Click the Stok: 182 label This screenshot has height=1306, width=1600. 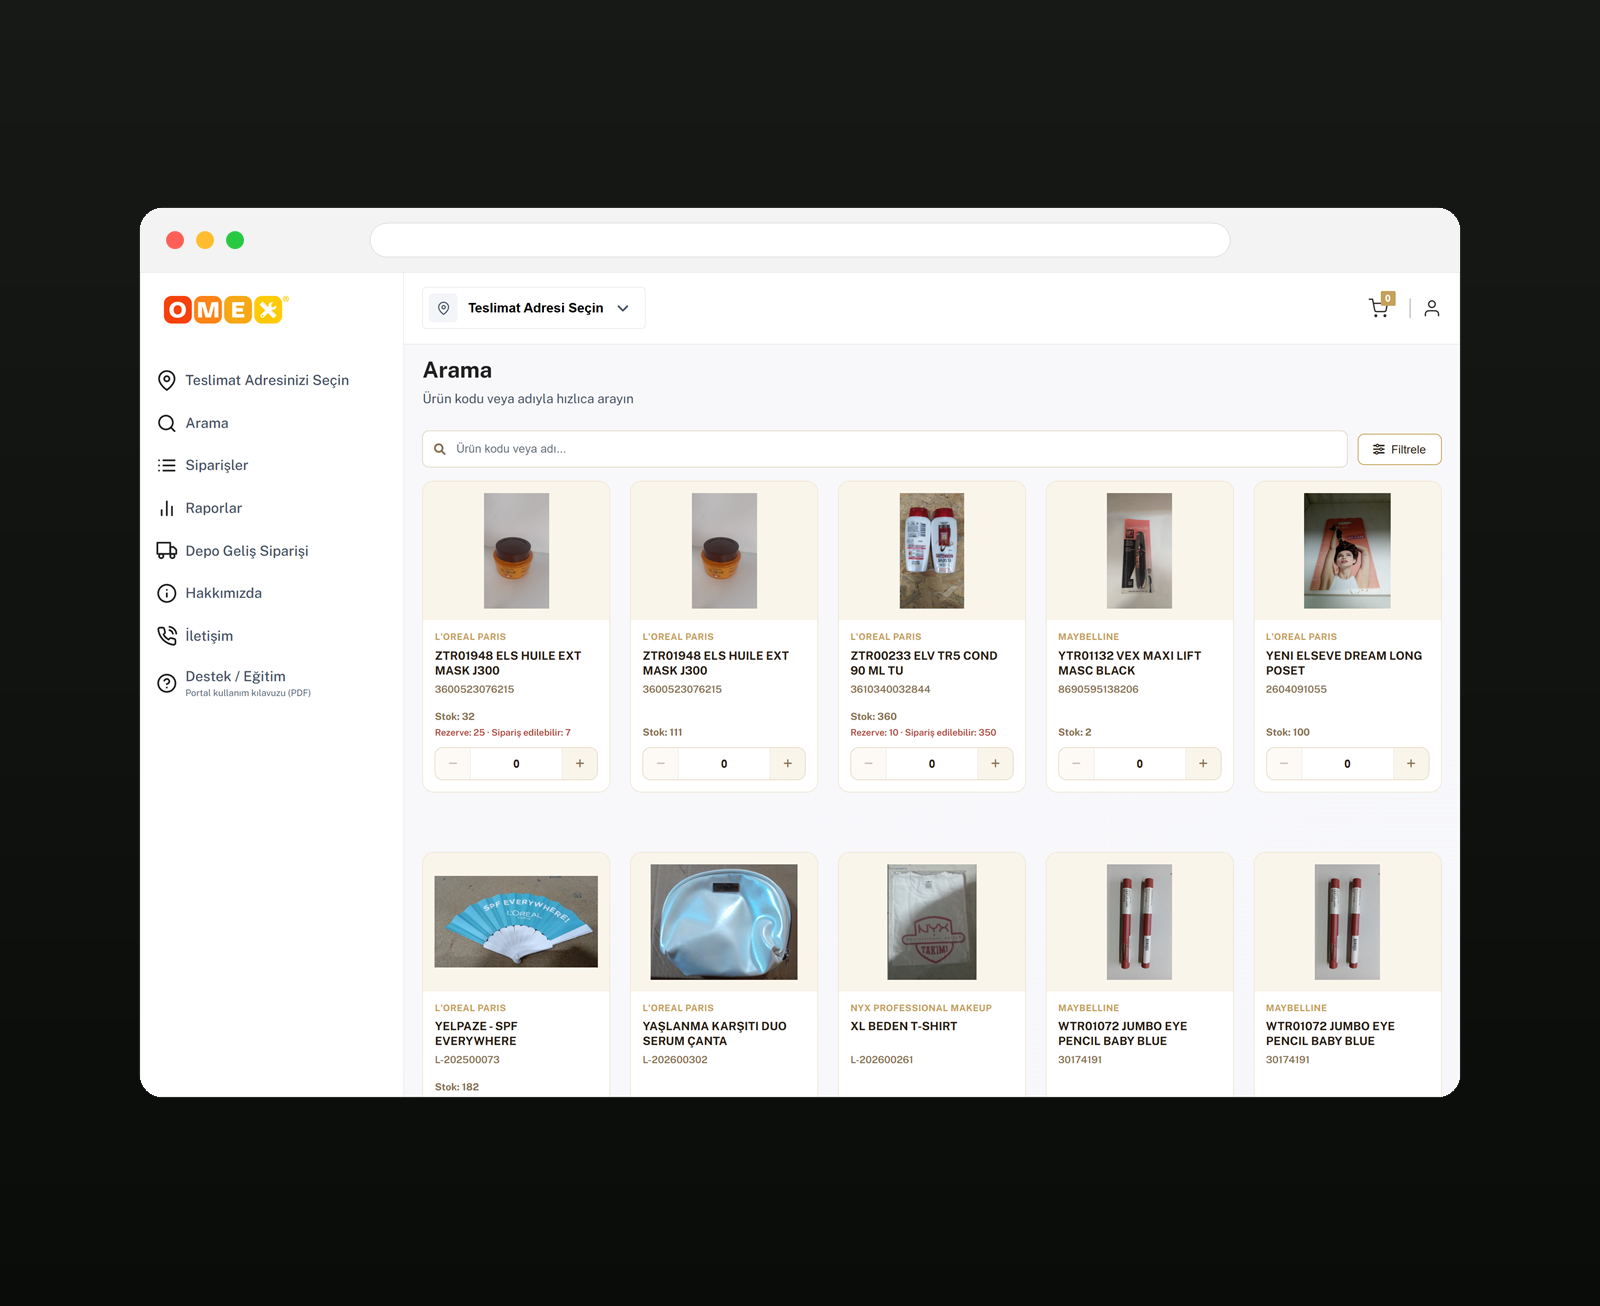point(457,1087)
